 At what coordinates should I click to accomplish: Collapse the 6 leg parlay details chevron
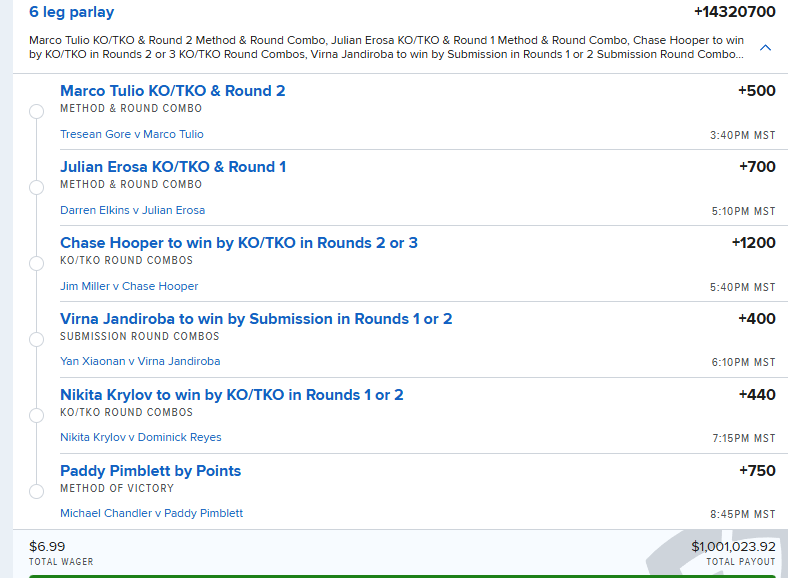(765, 48)
